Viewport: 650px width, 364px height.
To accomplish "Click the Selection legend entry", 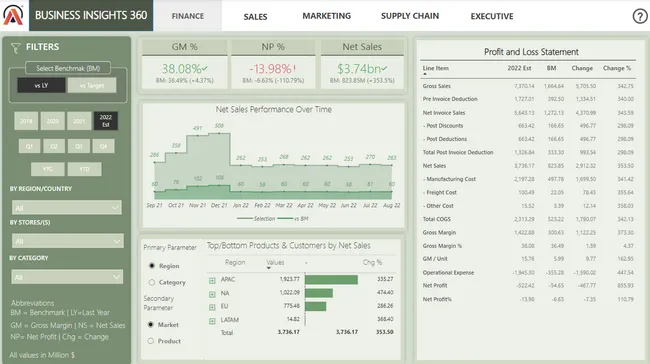I will (256, 218).
